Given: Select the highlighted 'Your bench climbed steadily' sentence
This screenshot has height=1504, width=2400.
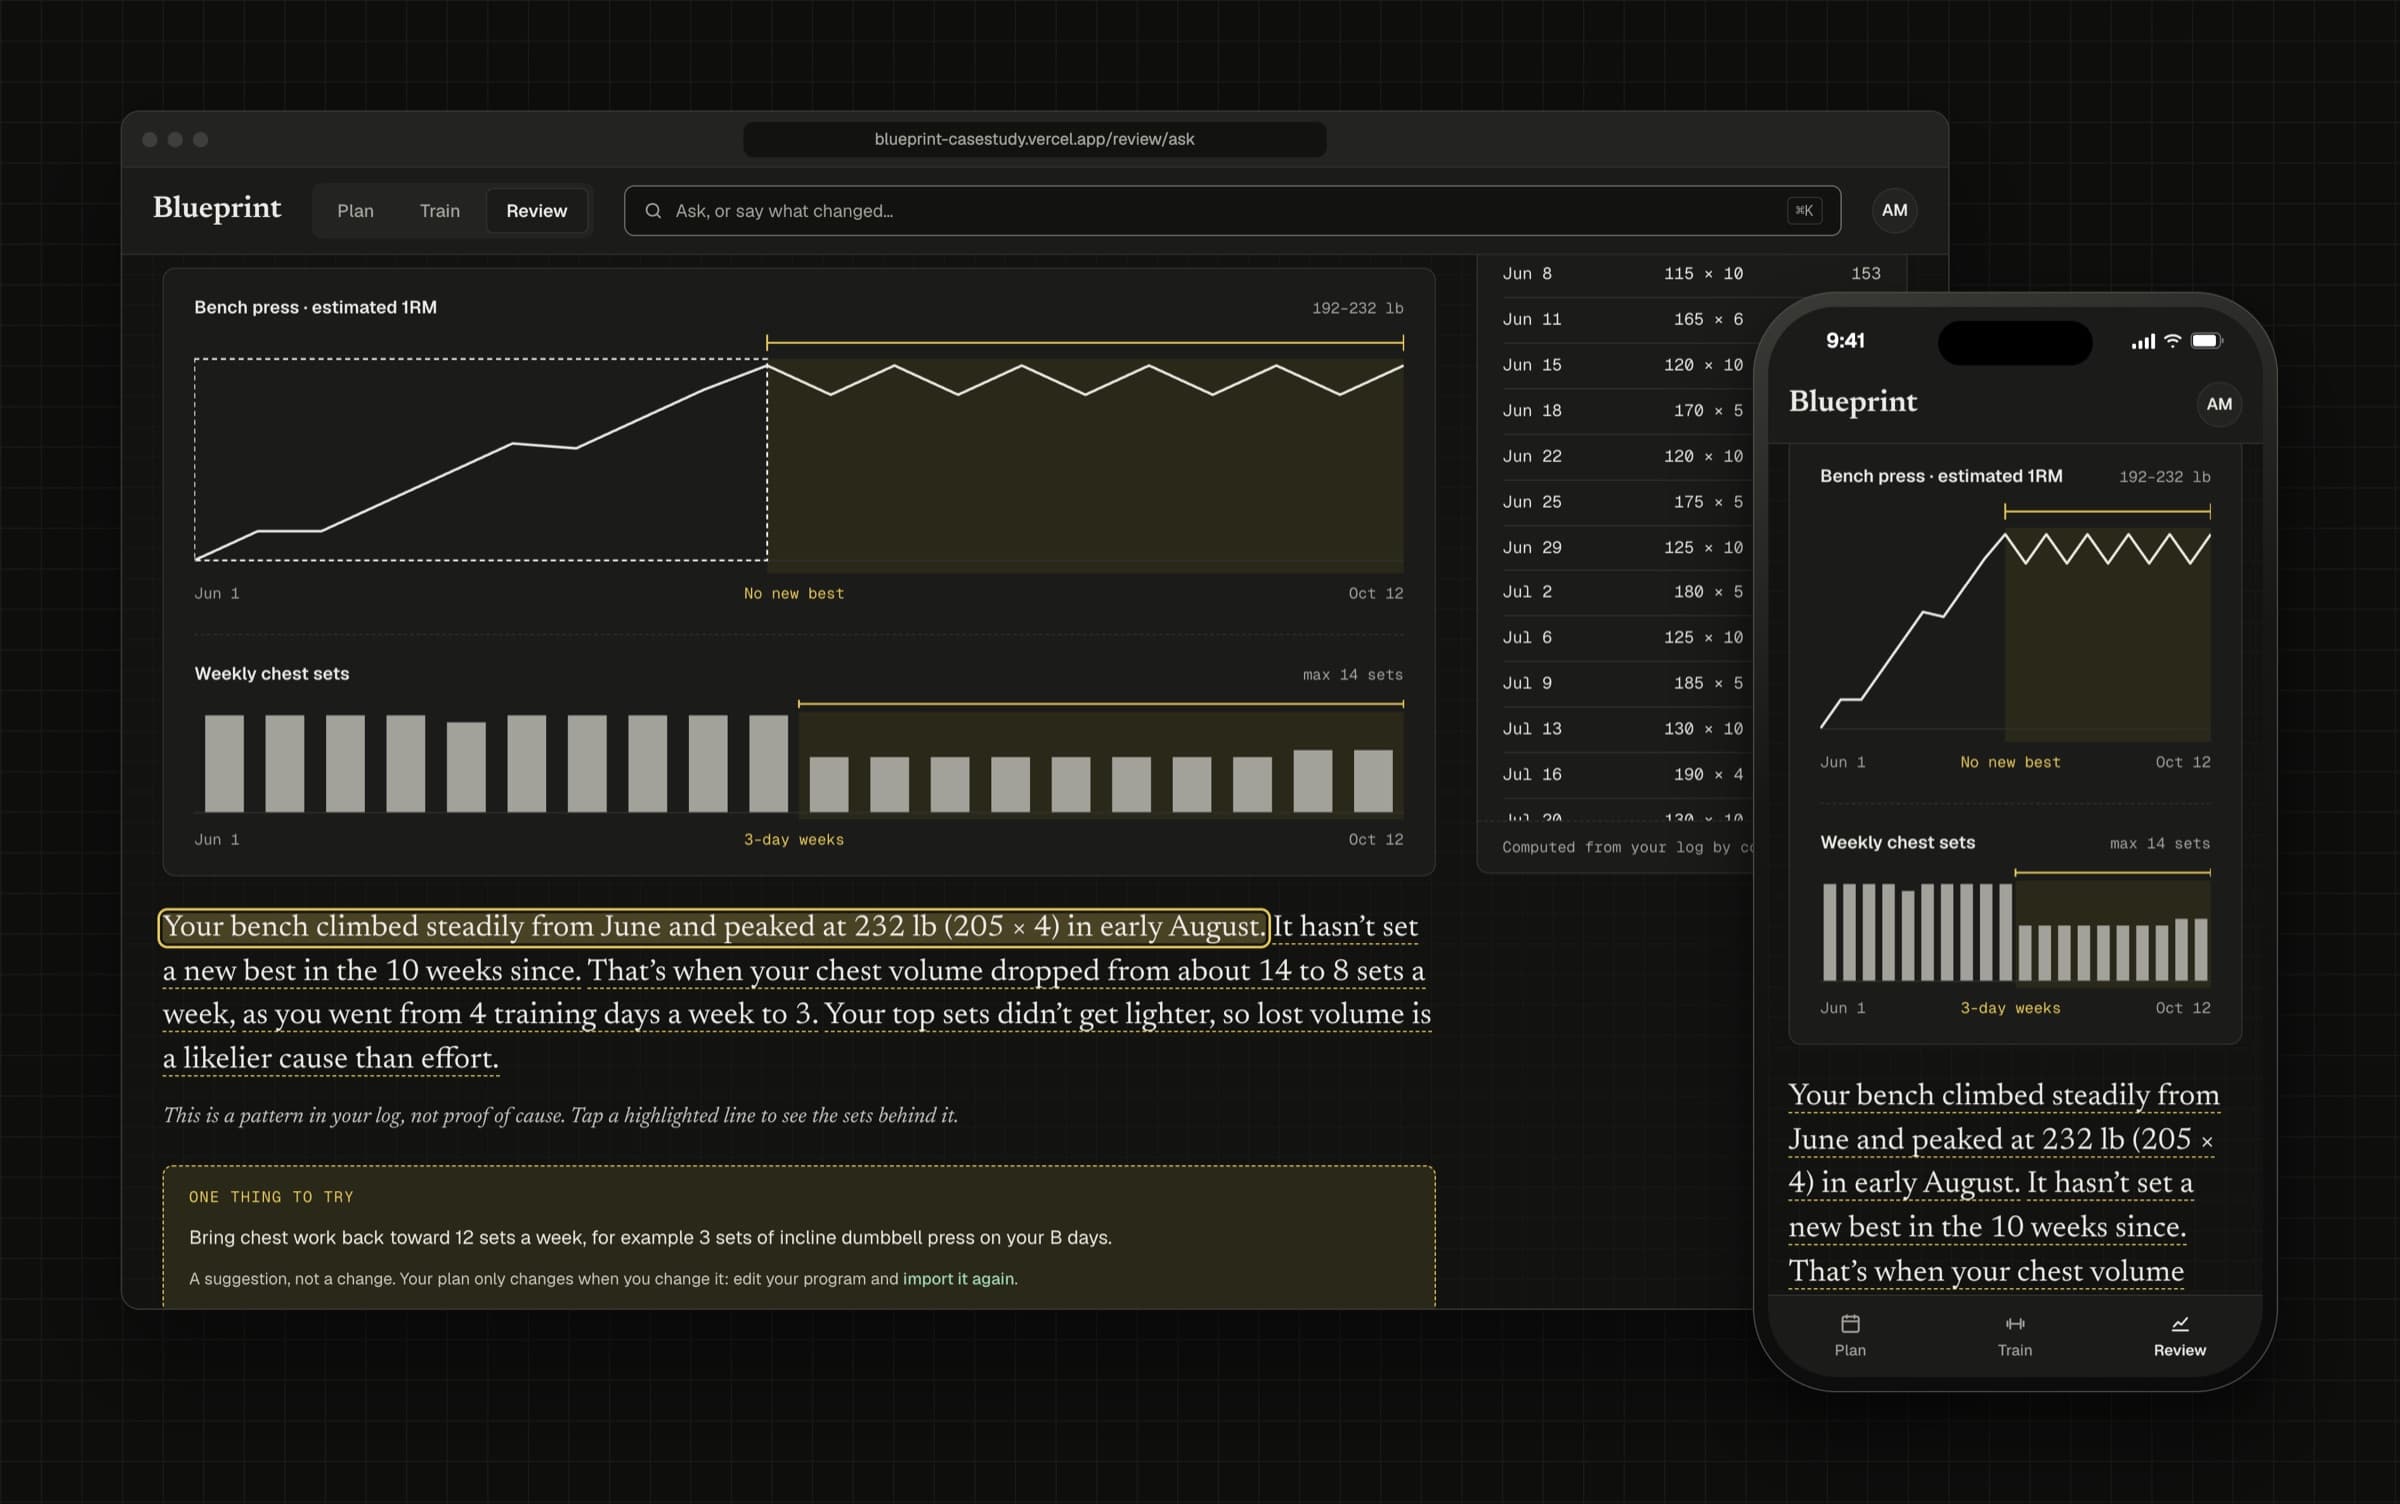Looking at the screenshot, I should pyautogui.click(x=714, y=927).
